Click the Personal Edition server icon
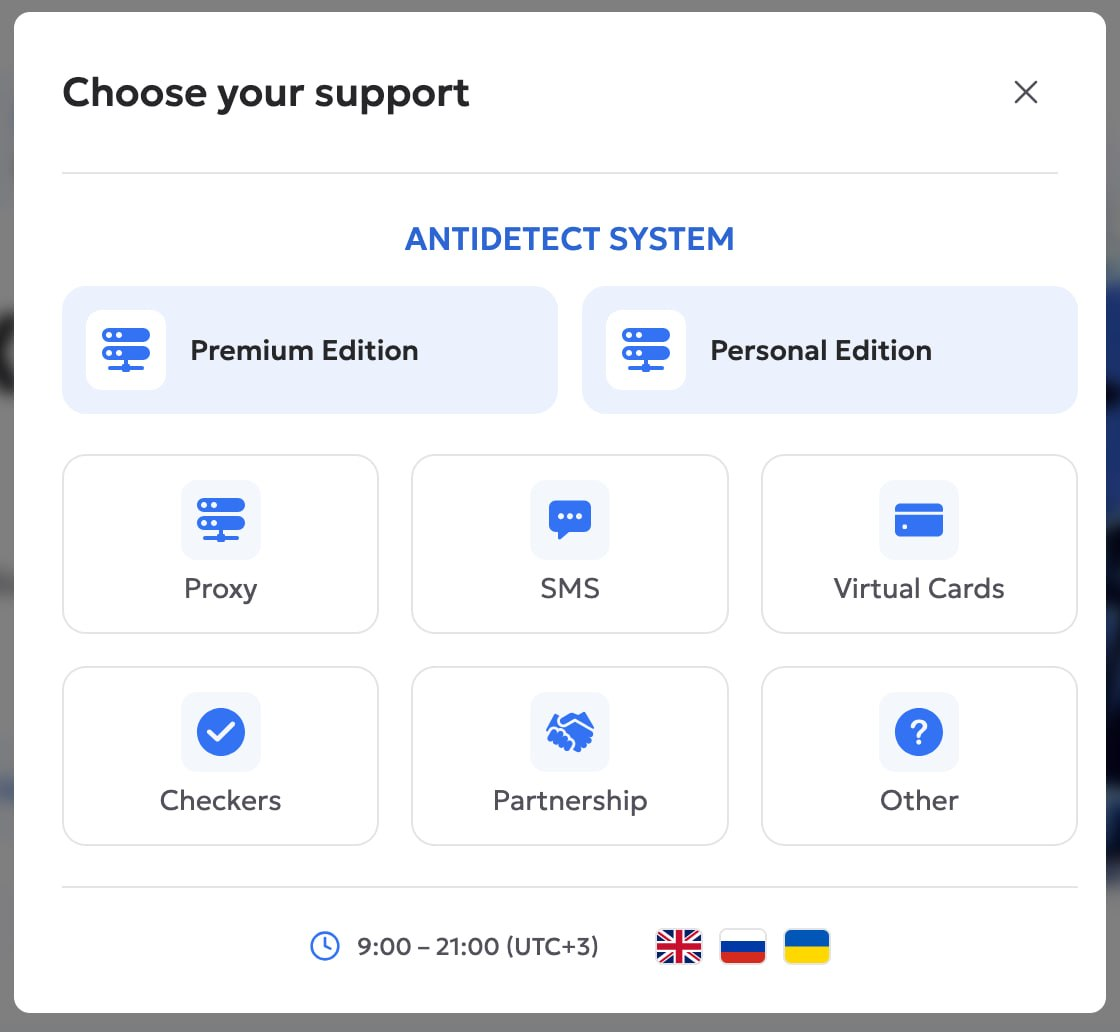 (x=646, y=350)
